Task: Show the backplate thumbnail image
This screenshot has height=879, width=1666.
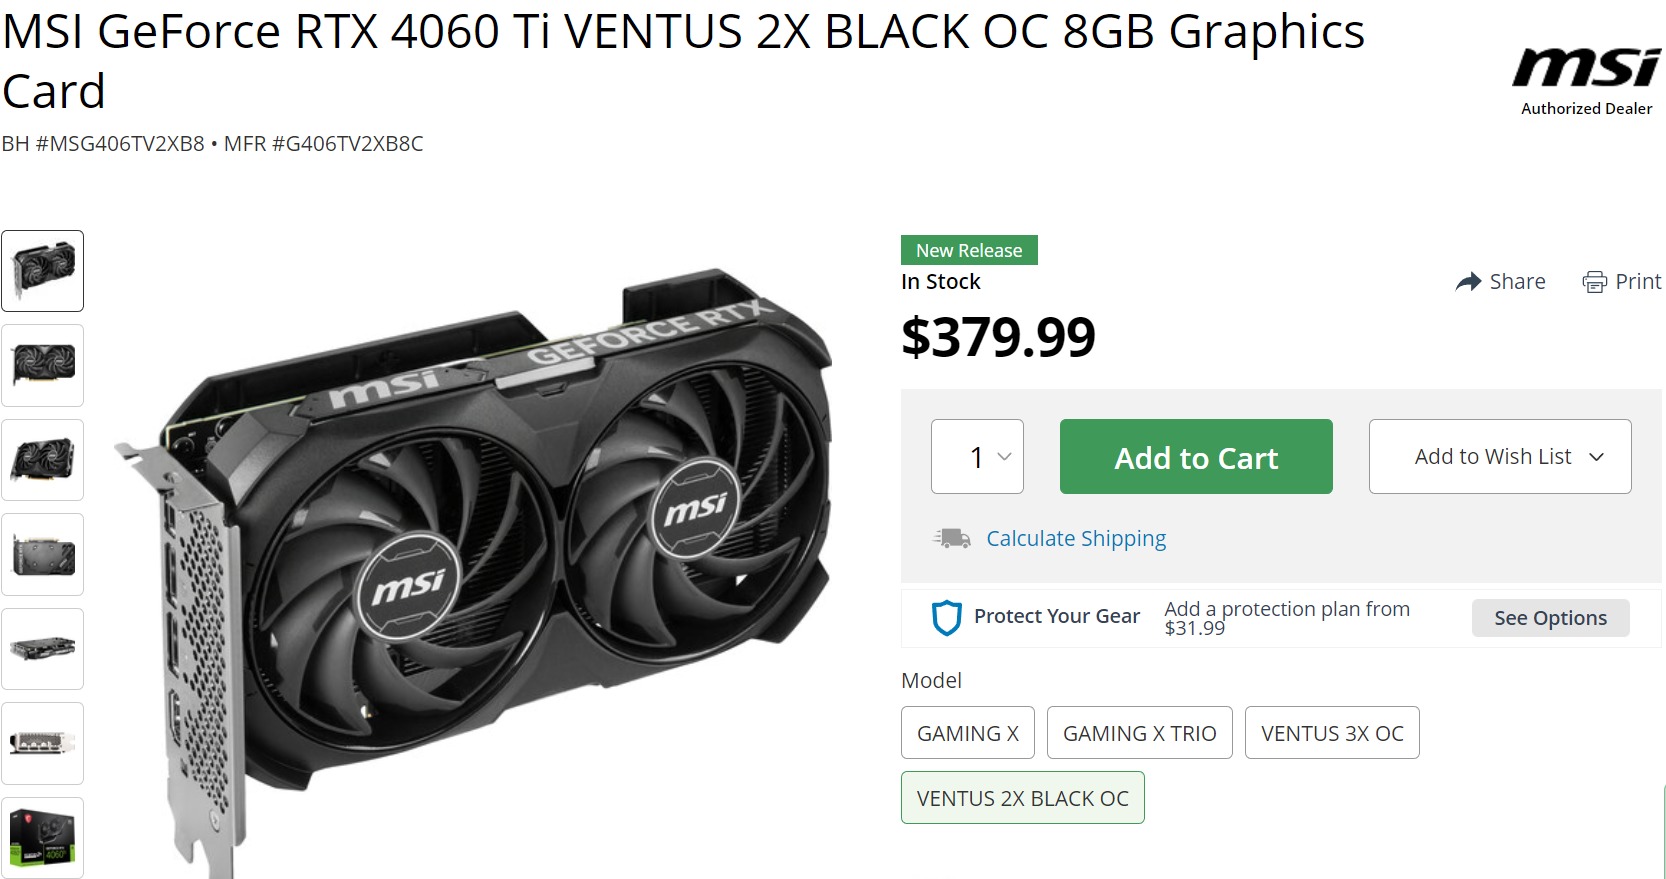Action: 42,554
